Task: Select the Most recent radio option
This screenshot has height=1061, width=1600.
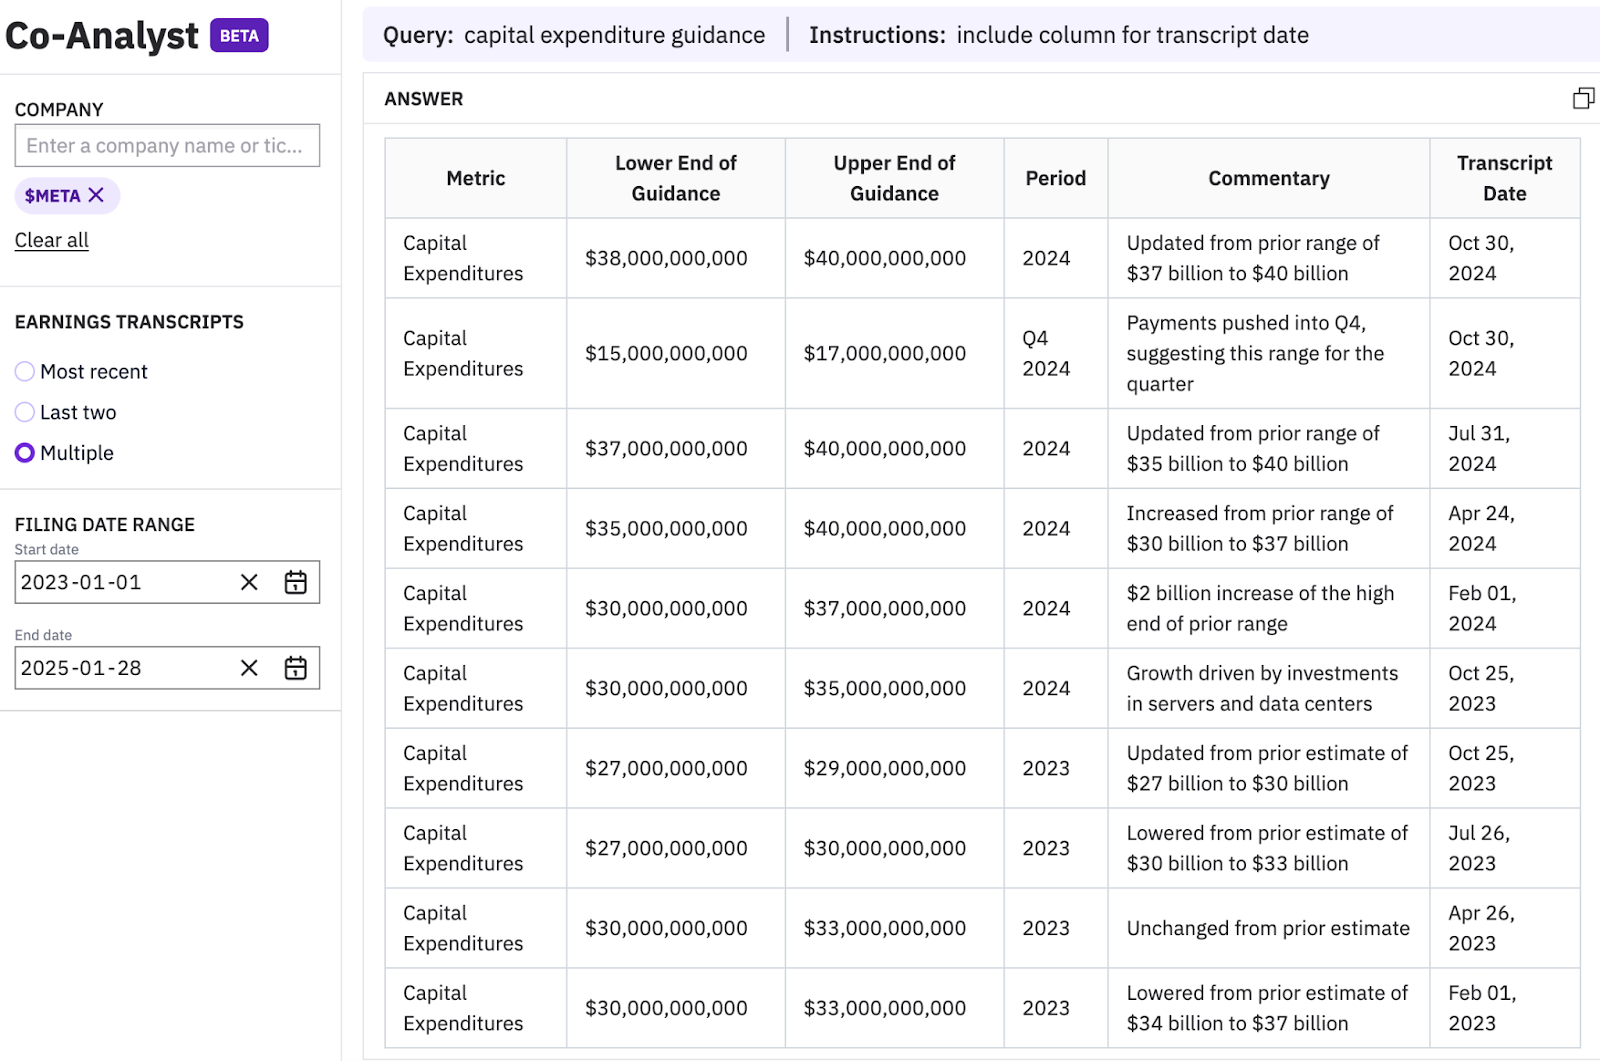Action: tap(25, 372)
